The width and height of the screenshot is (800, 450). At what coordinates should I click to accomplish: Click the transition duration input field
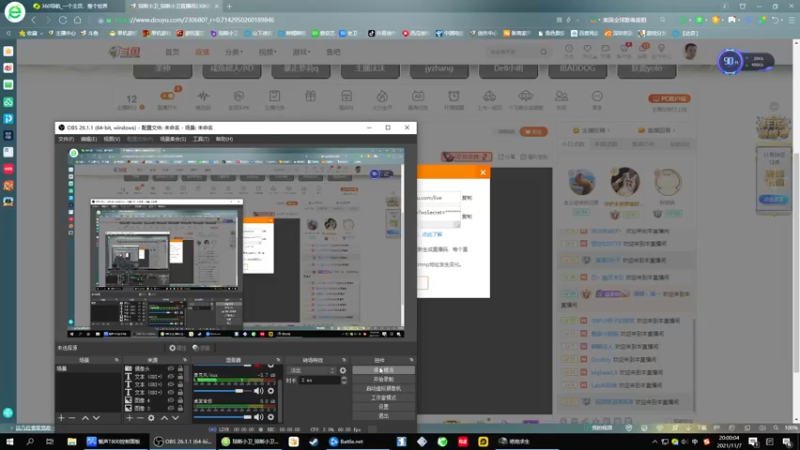[x=320, y=380]
